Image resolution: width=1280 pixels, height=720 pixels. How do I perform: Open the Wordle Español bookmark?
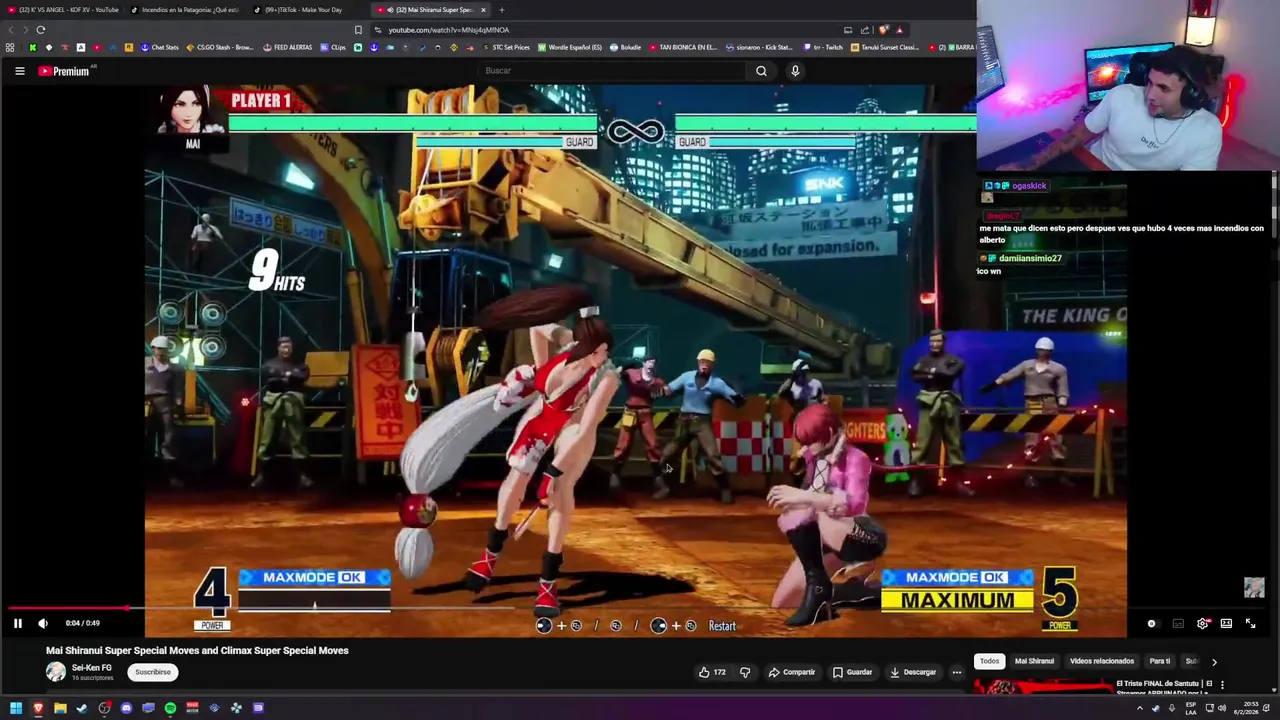point(570,47)
